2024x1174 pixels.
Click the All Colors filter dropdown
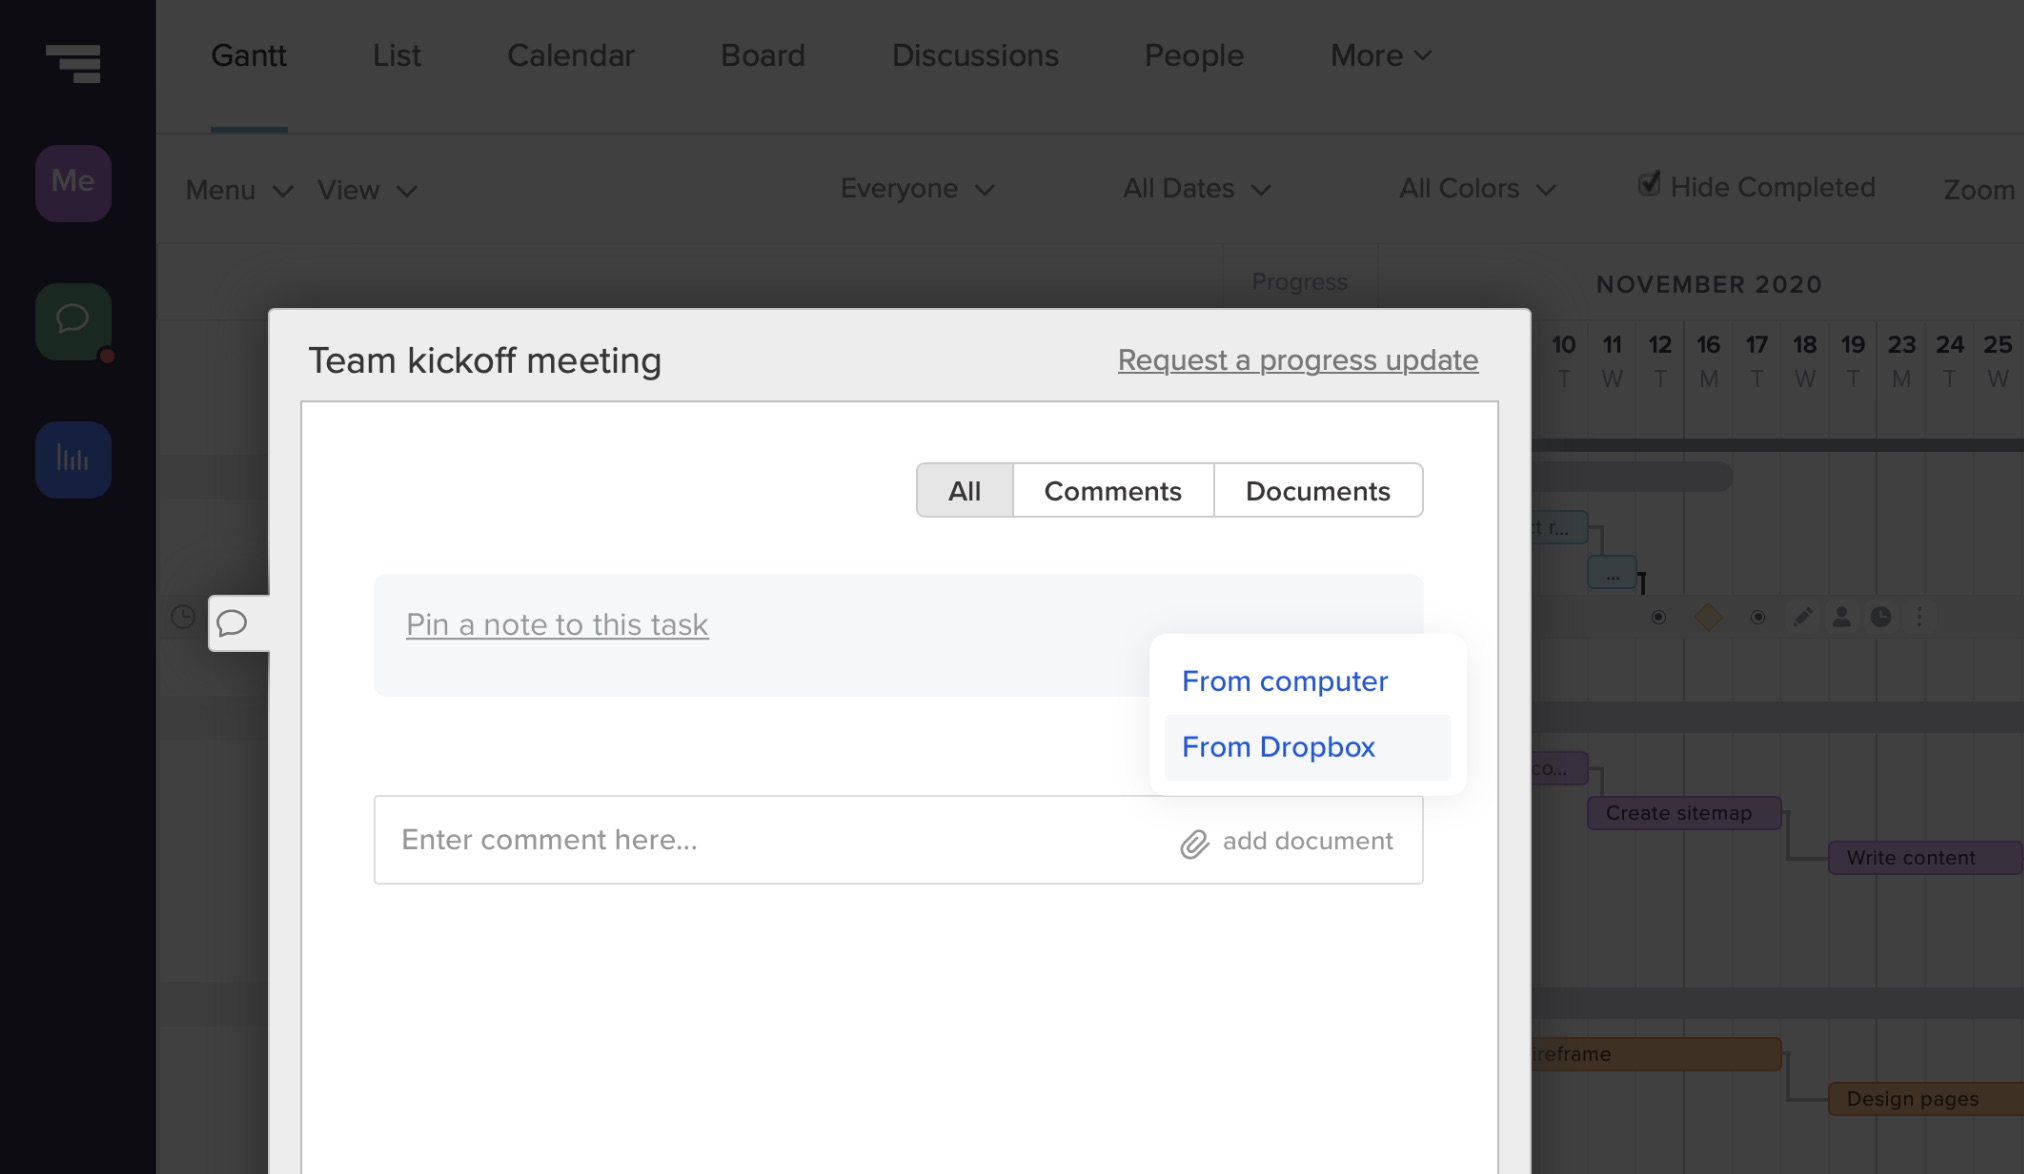pos(1475,189)
